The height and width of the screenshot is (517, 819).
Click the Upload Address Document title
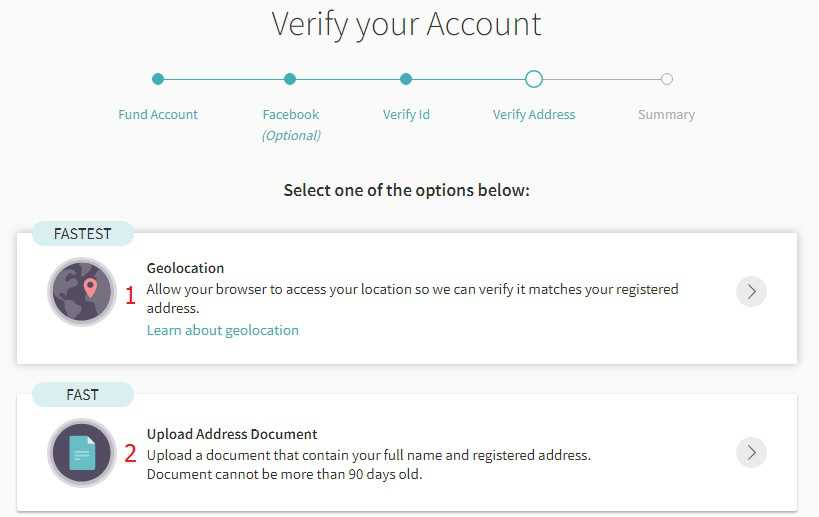point(232,434)
